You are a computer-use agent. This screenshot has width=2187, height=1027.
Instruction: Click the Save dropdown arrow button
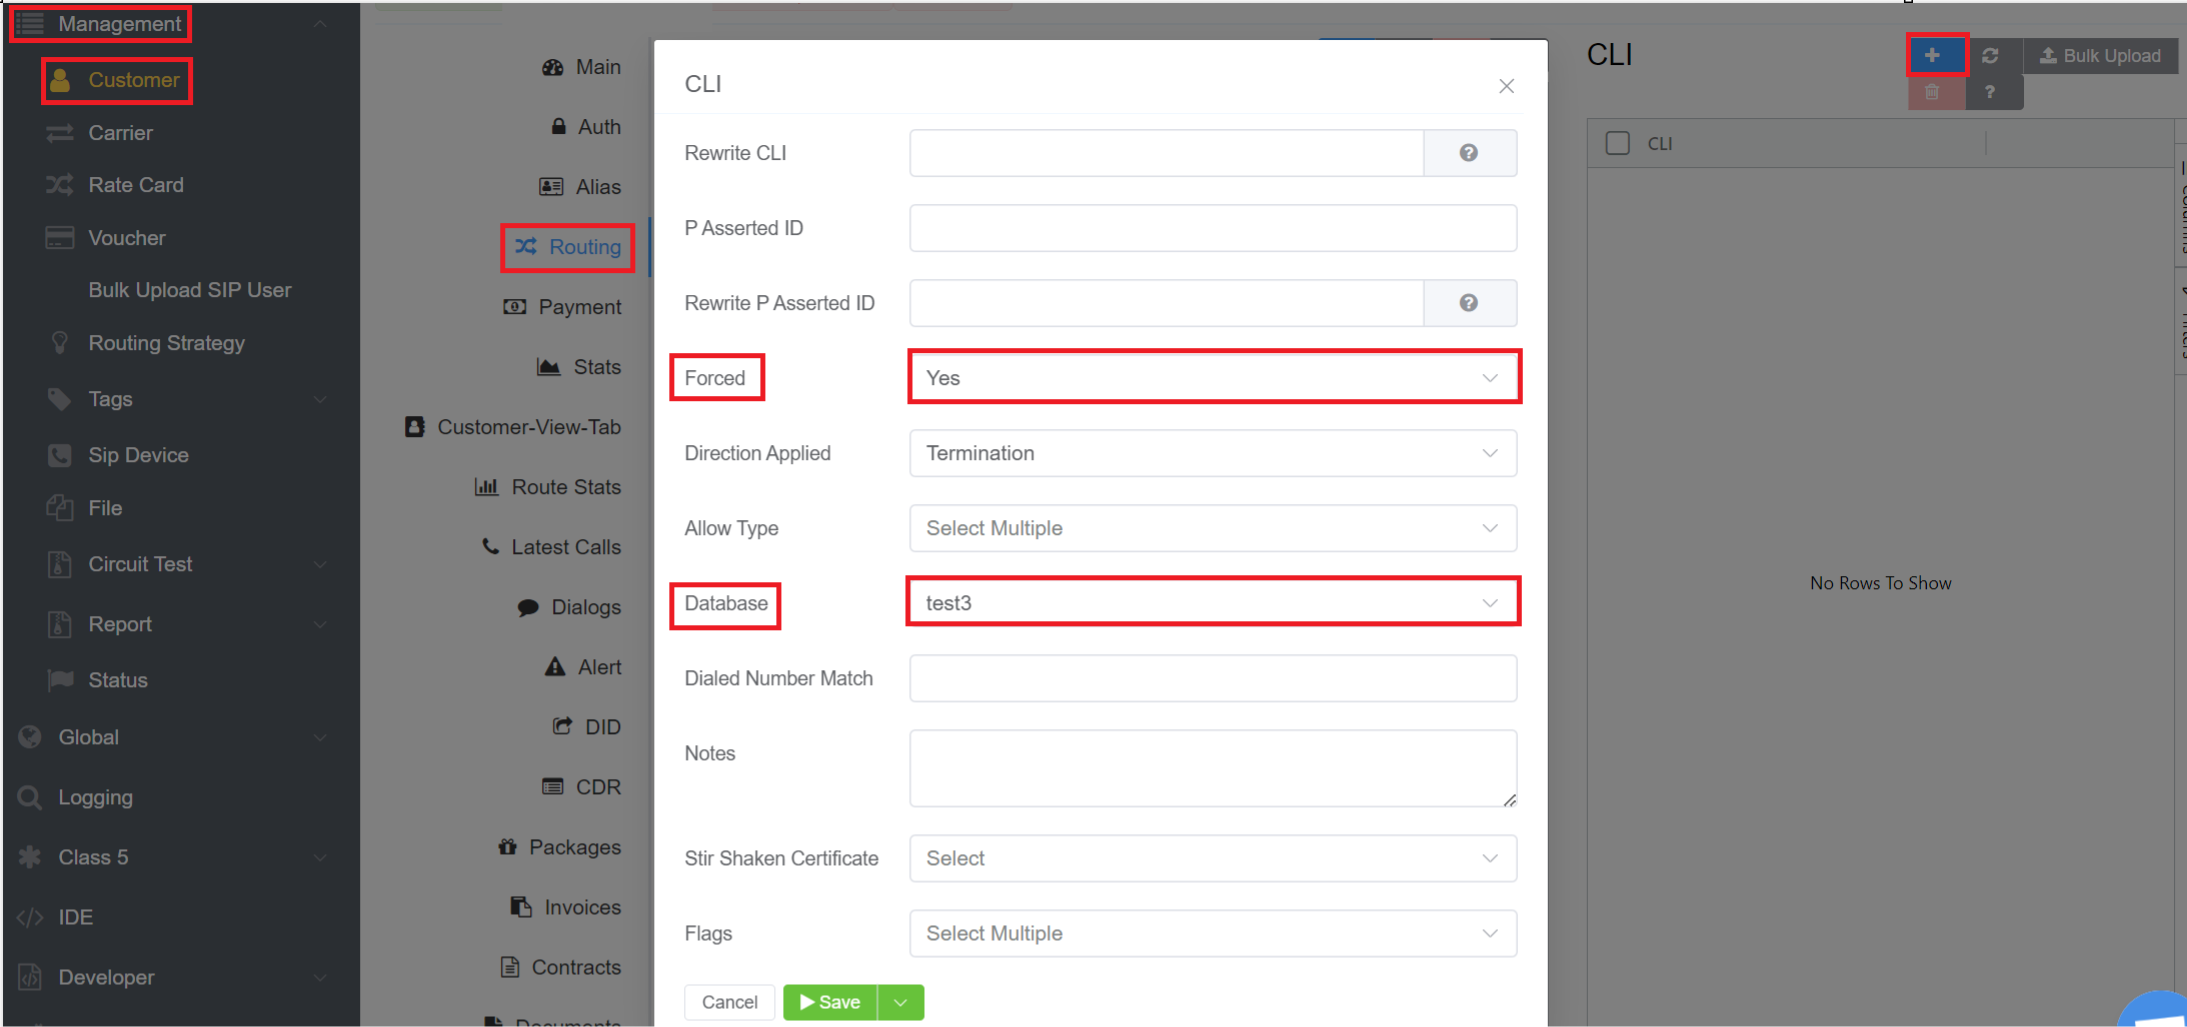(x=900, y=1002)
